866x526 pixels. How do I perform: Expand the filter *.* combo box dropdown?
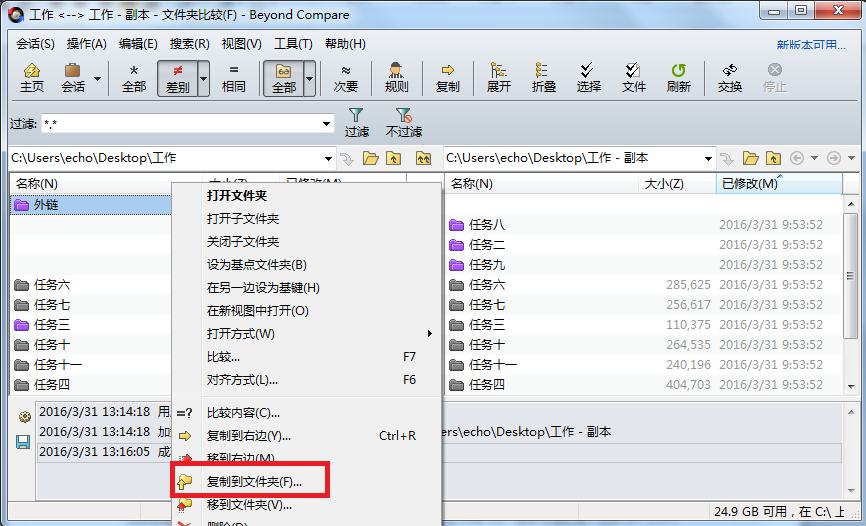[x=326, y=124]
